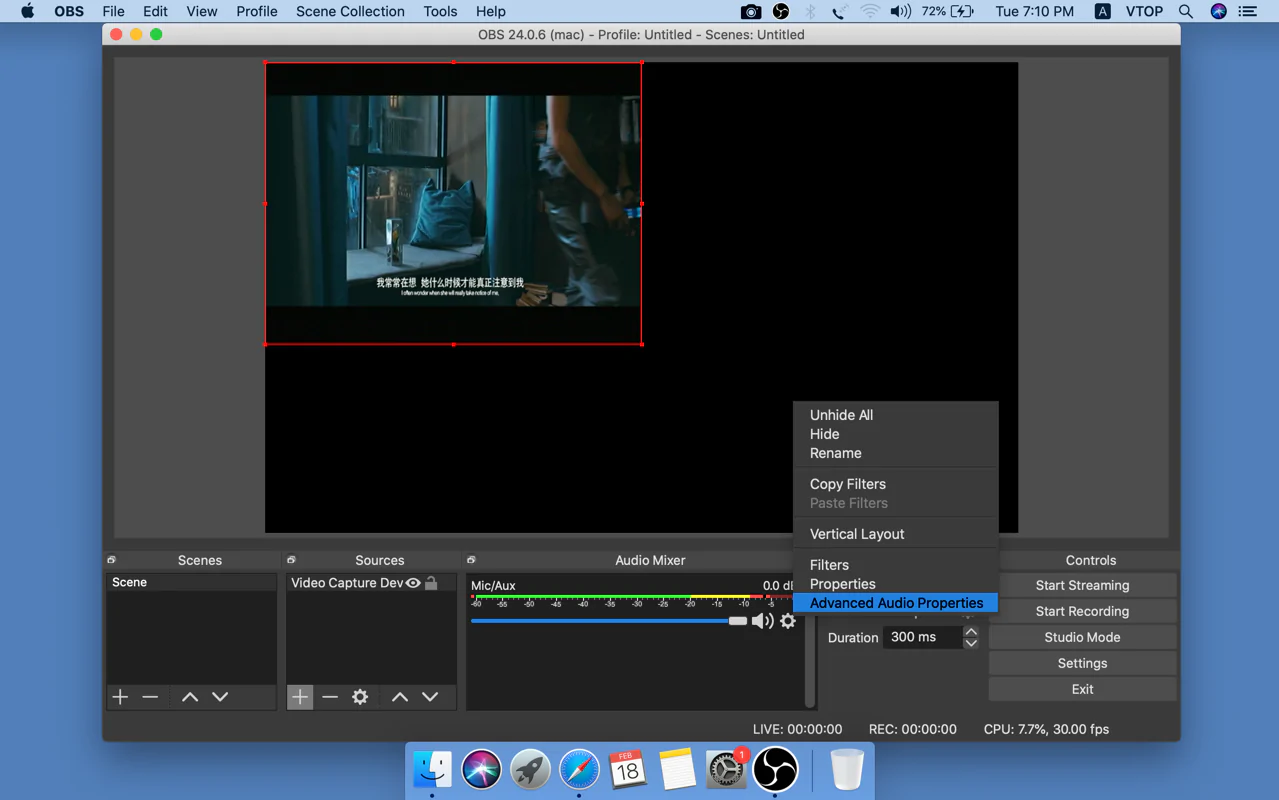Open Notes in the Dock
The height and width of the screenshot is (800, 1279).
coord(677,770)
